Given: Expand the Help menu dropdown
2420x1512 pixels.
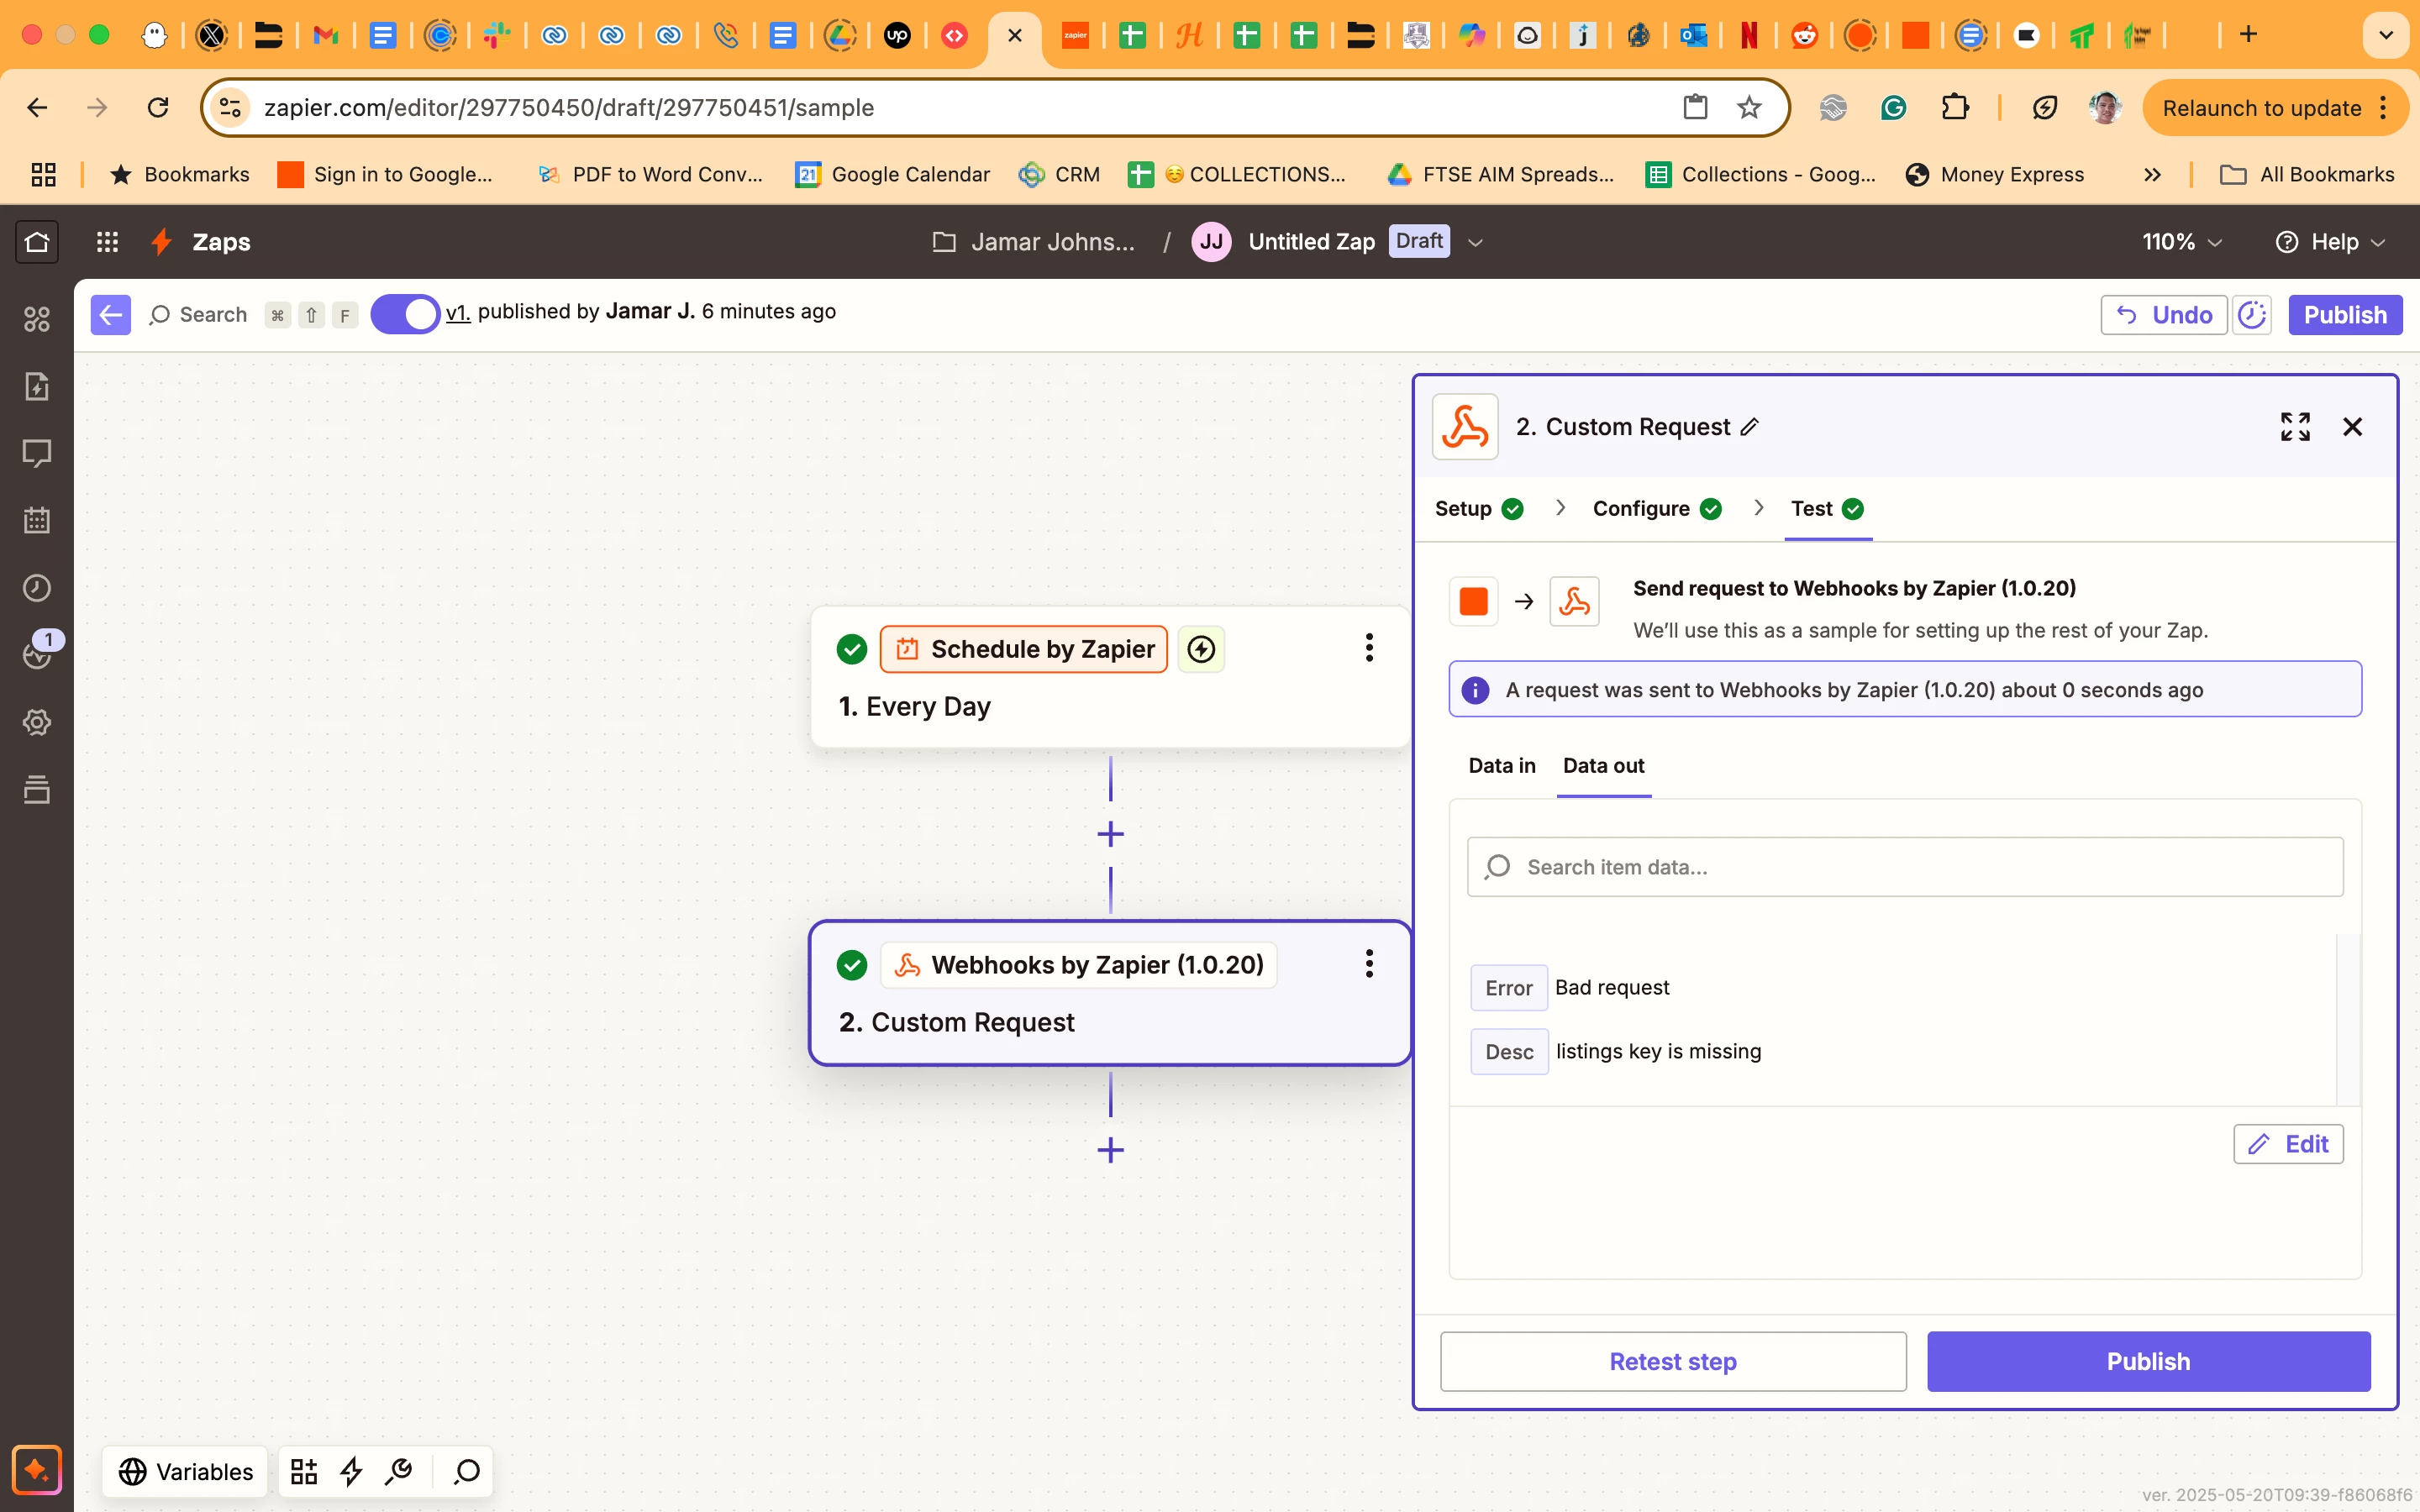Looking at the screenshot, I should [x=2331, y=242].
